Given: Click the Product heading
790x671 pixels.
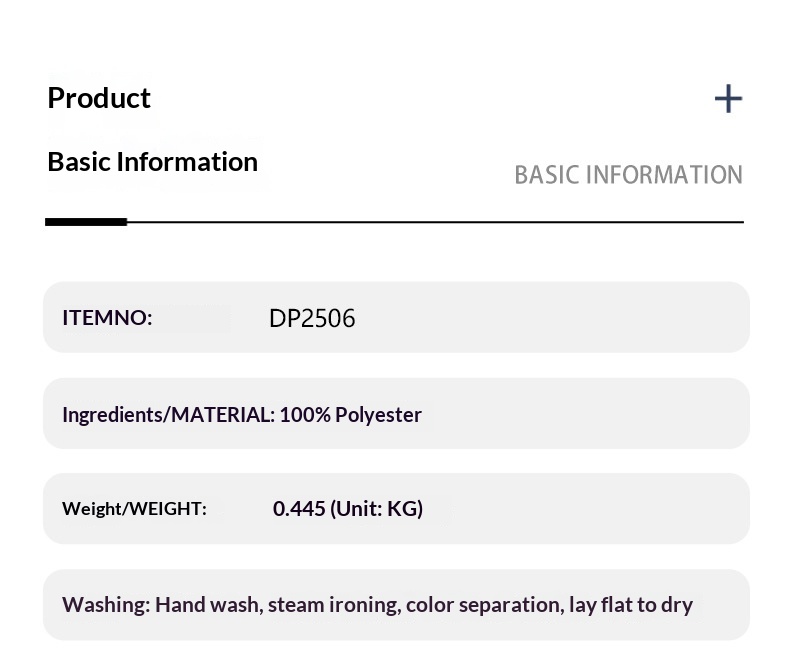Looking at the screenshot, I should 99,98.
